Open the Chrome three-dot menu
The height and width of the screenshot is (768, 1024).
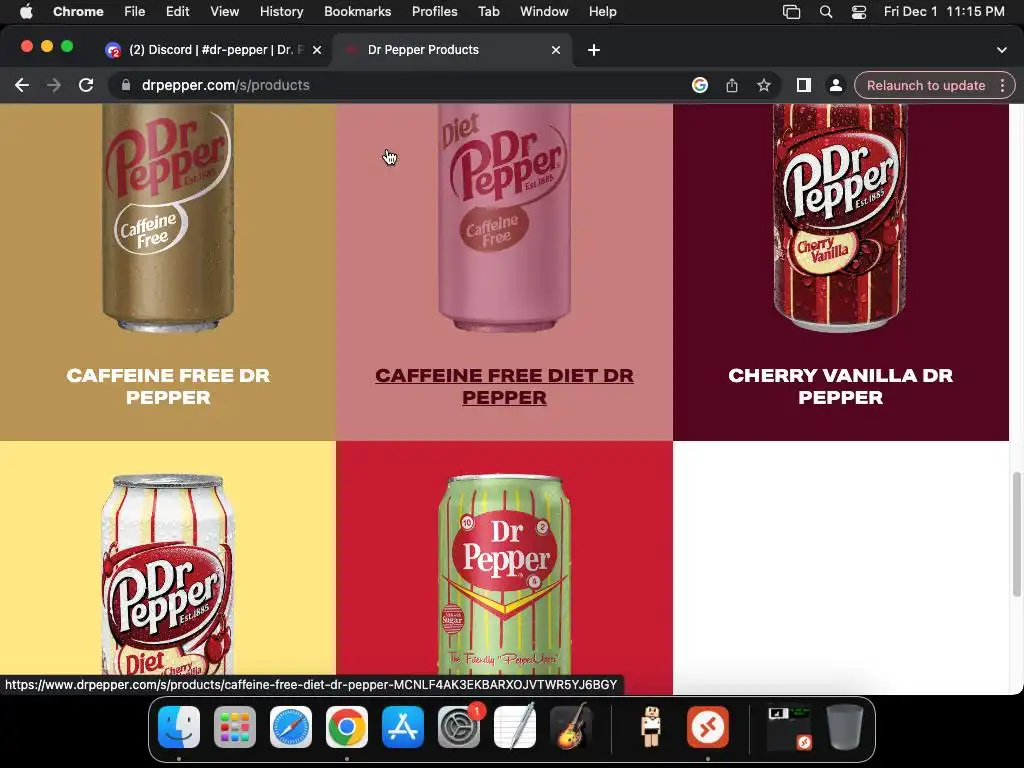click(x=1002, y=85)
